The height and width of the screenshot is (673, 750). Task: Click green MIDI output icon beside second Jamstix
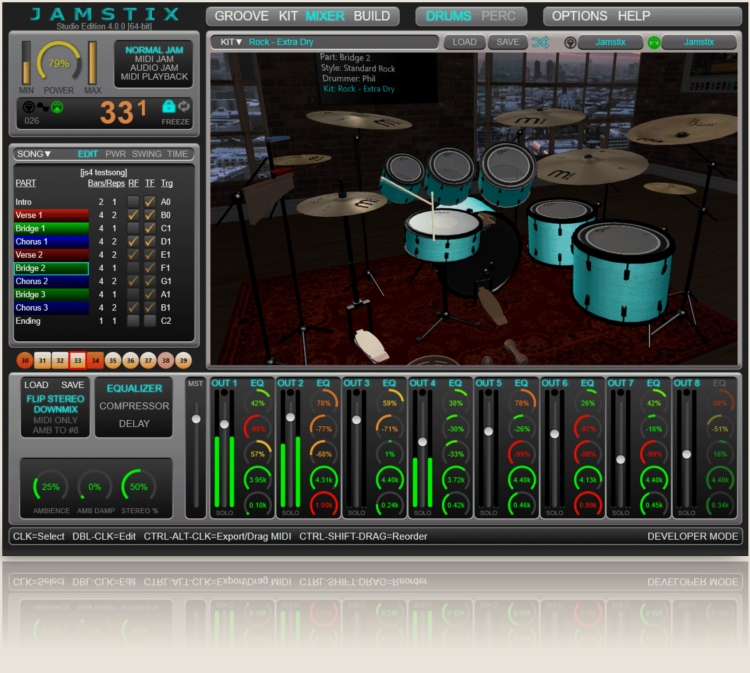pos(654,43)
